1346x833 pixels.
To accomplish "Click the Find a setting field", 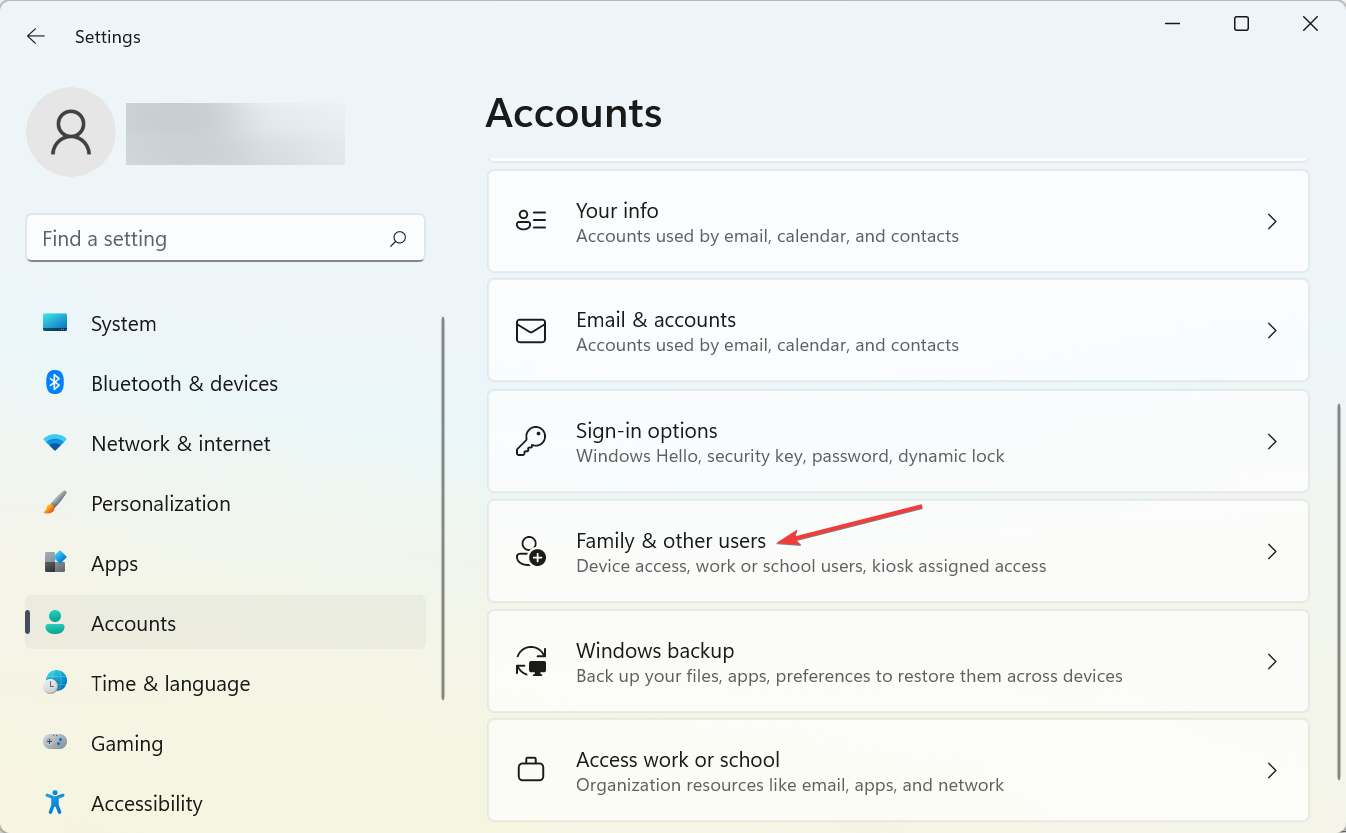I will pyautogui.click(x=225, y=238).
